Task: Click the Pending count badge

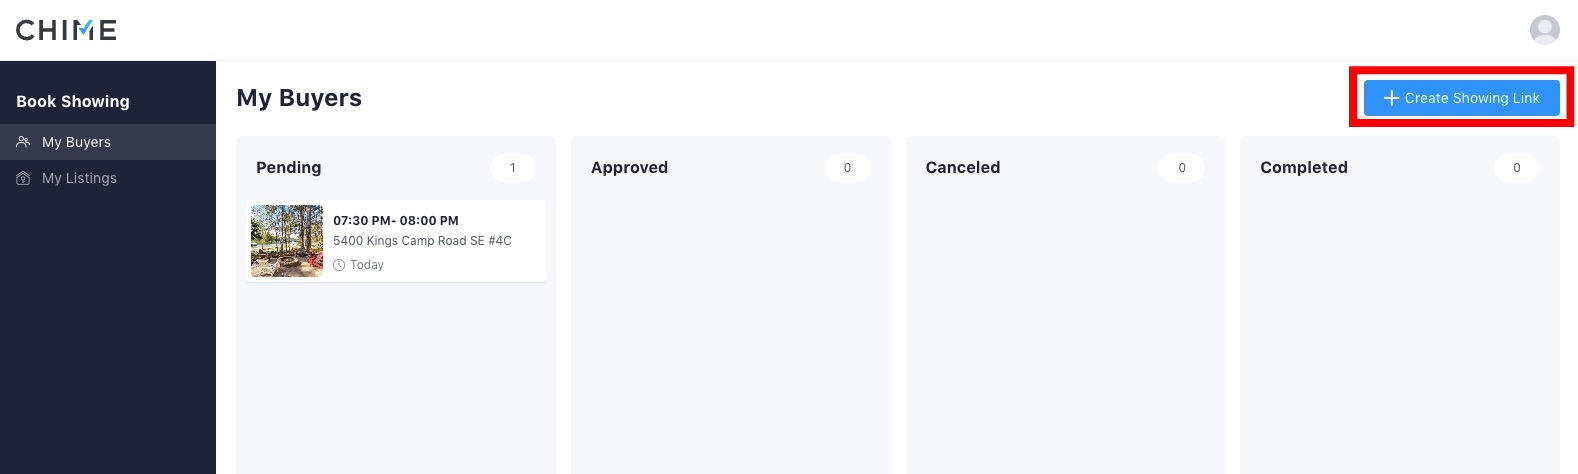Action: point(513,168)
